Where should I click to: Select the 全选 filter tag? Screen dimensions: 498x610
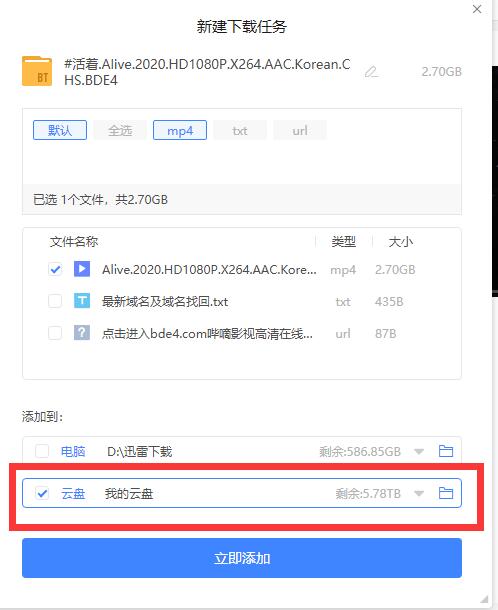point(120,130)
